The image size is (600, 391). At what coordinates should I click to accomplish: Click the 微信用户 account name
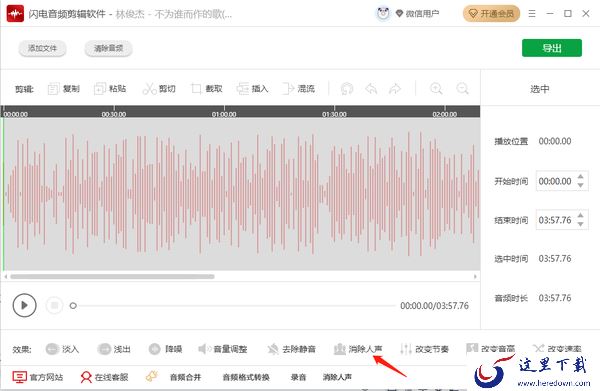[422, 14]
